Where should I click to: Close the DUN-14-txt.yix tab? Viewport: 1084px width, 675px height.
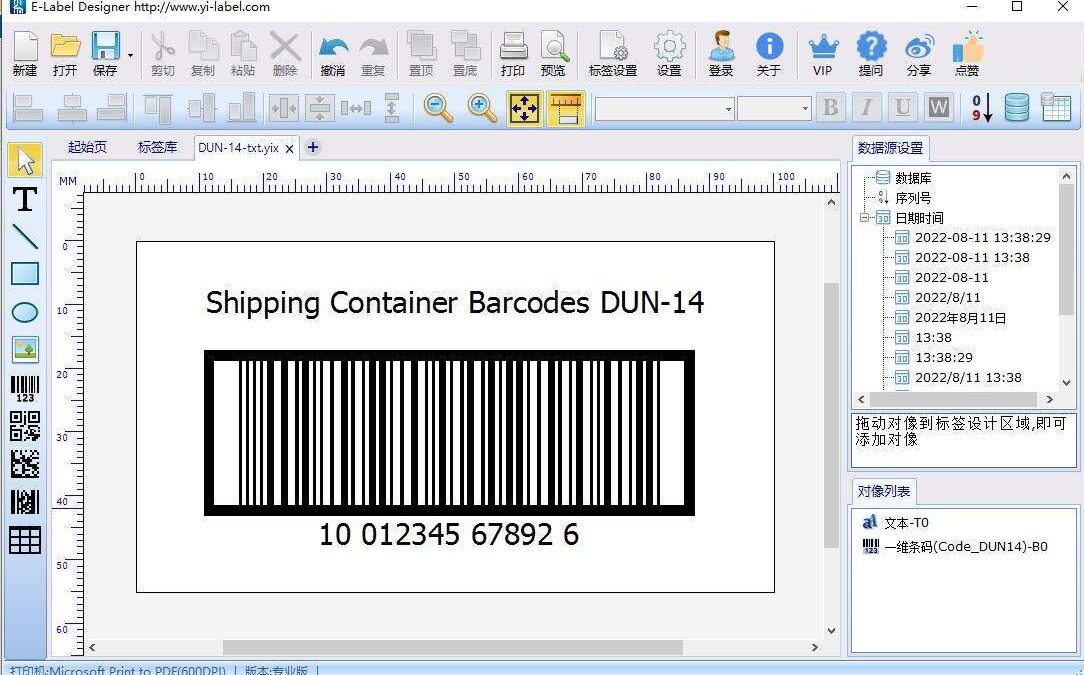click(290, 149)
